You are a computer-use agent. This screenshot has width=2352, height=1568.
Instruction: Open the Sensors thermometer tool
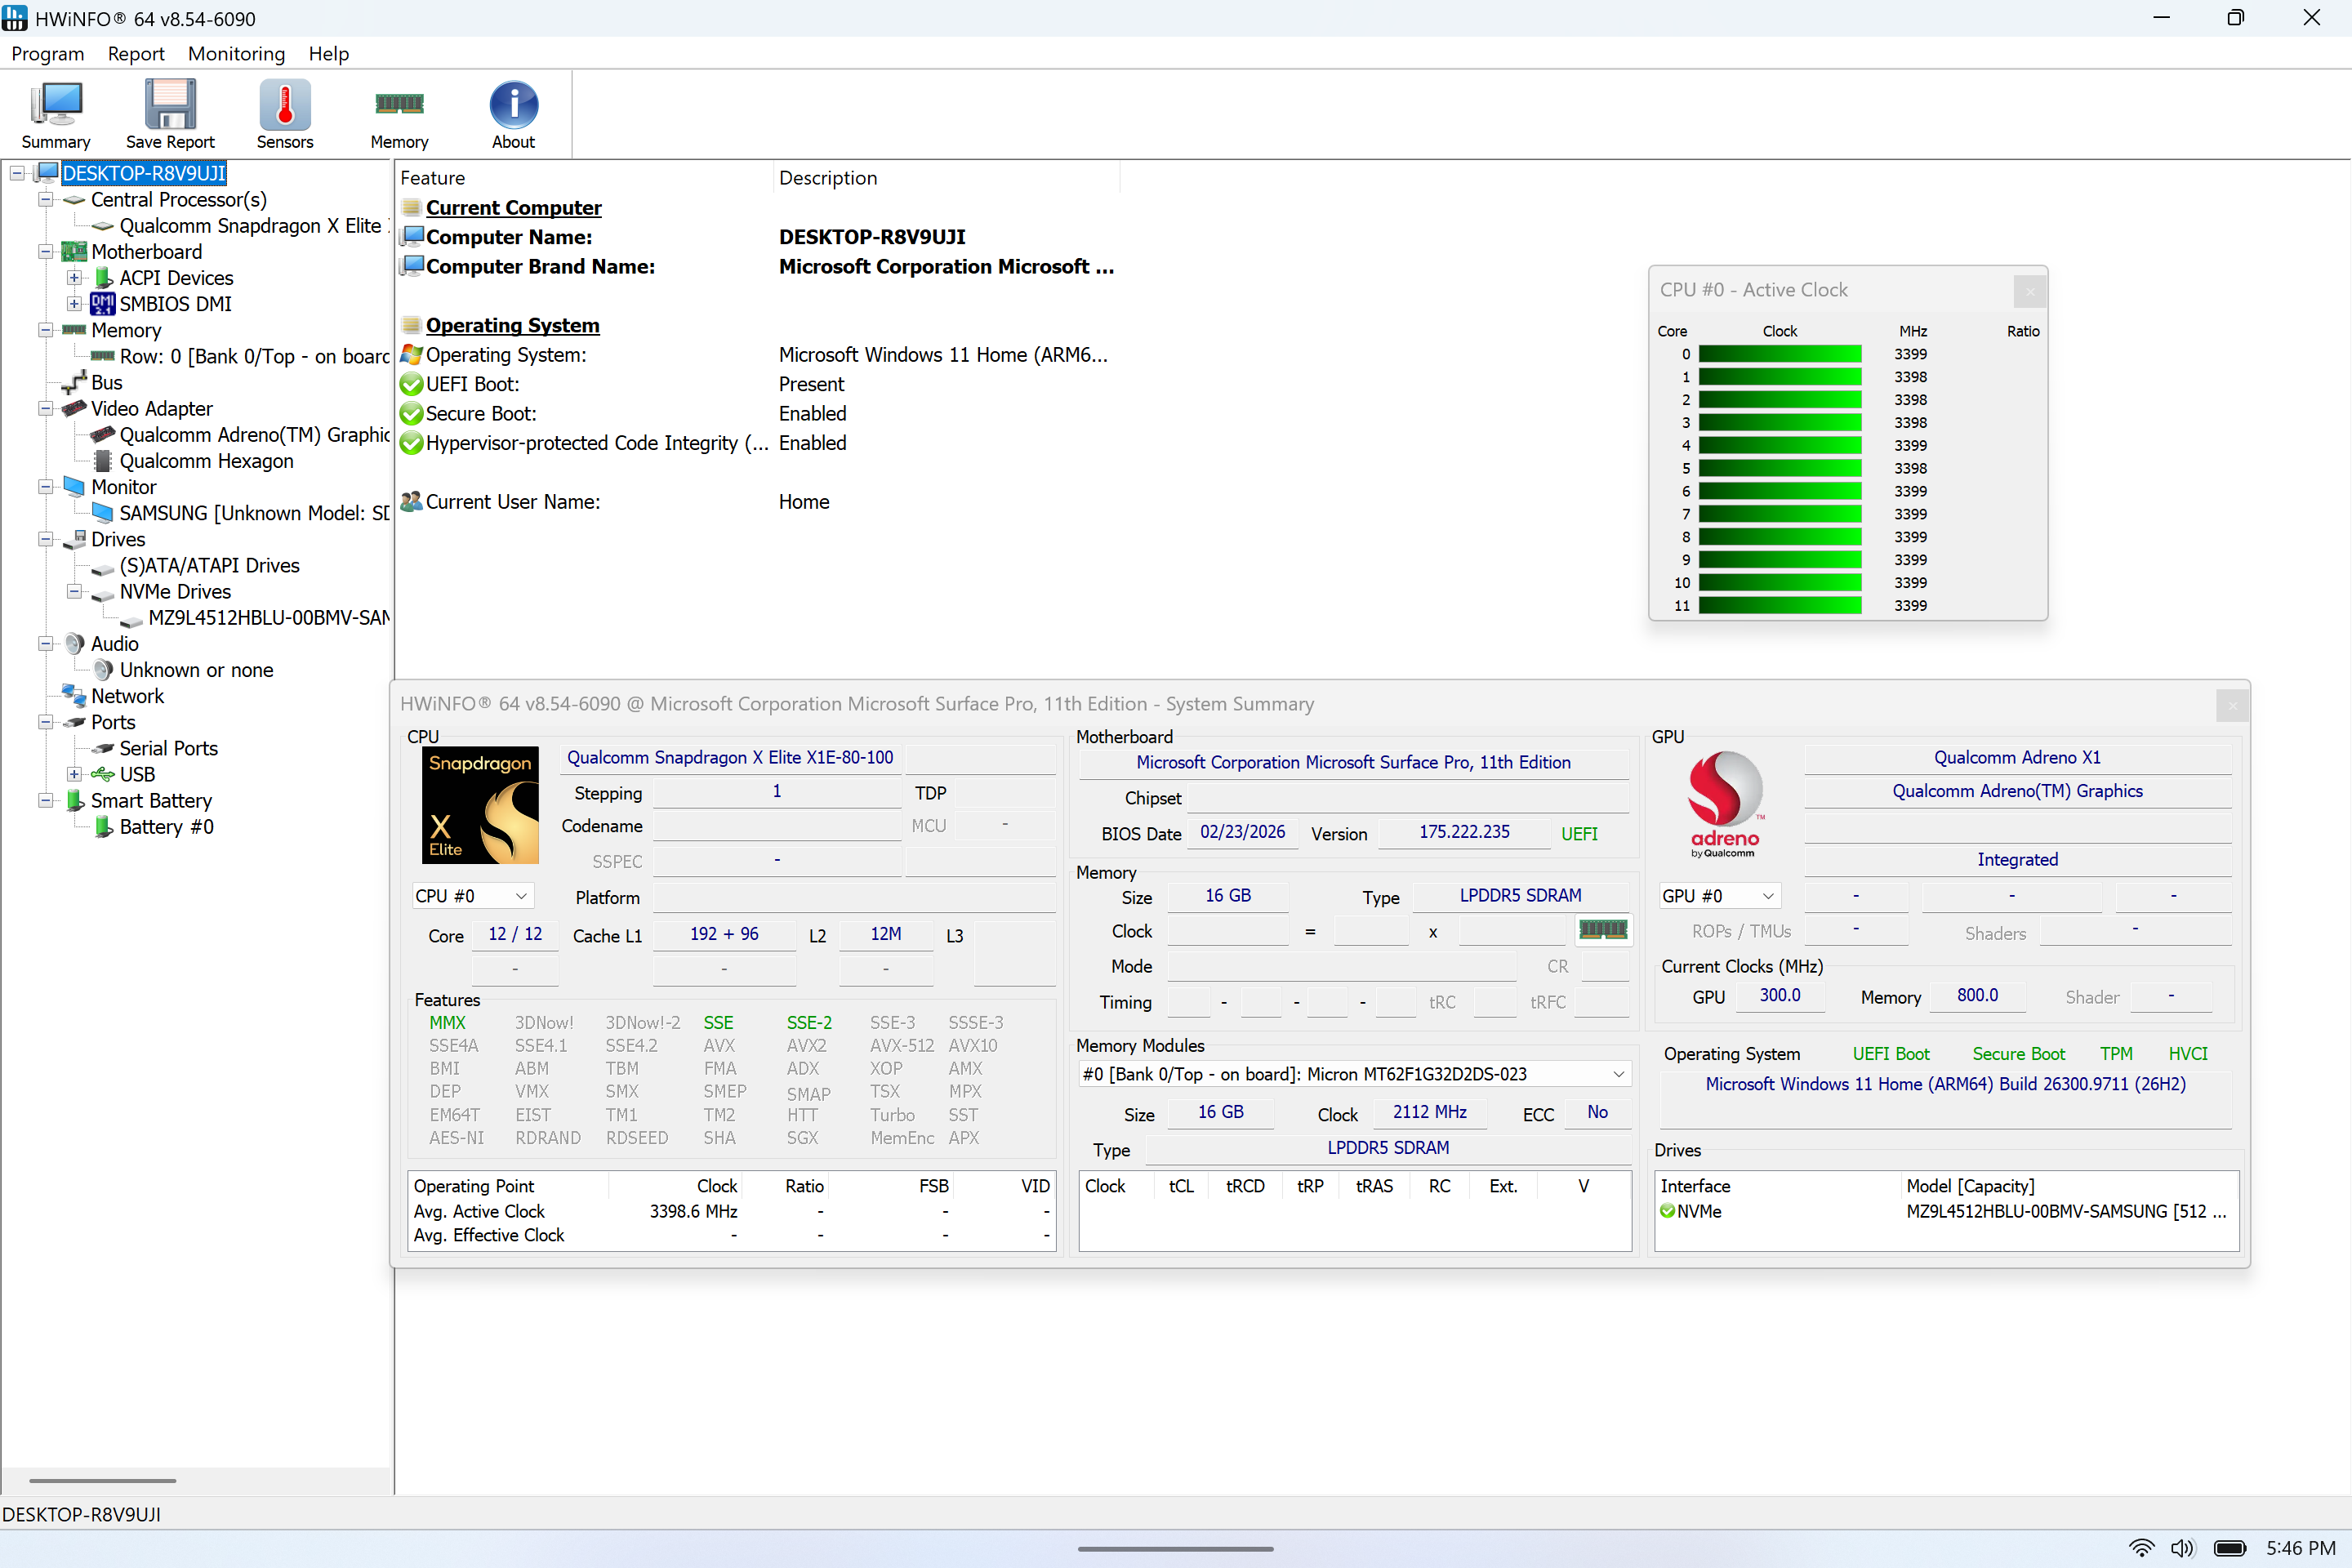pyautogui.click(x=285, y=114)
